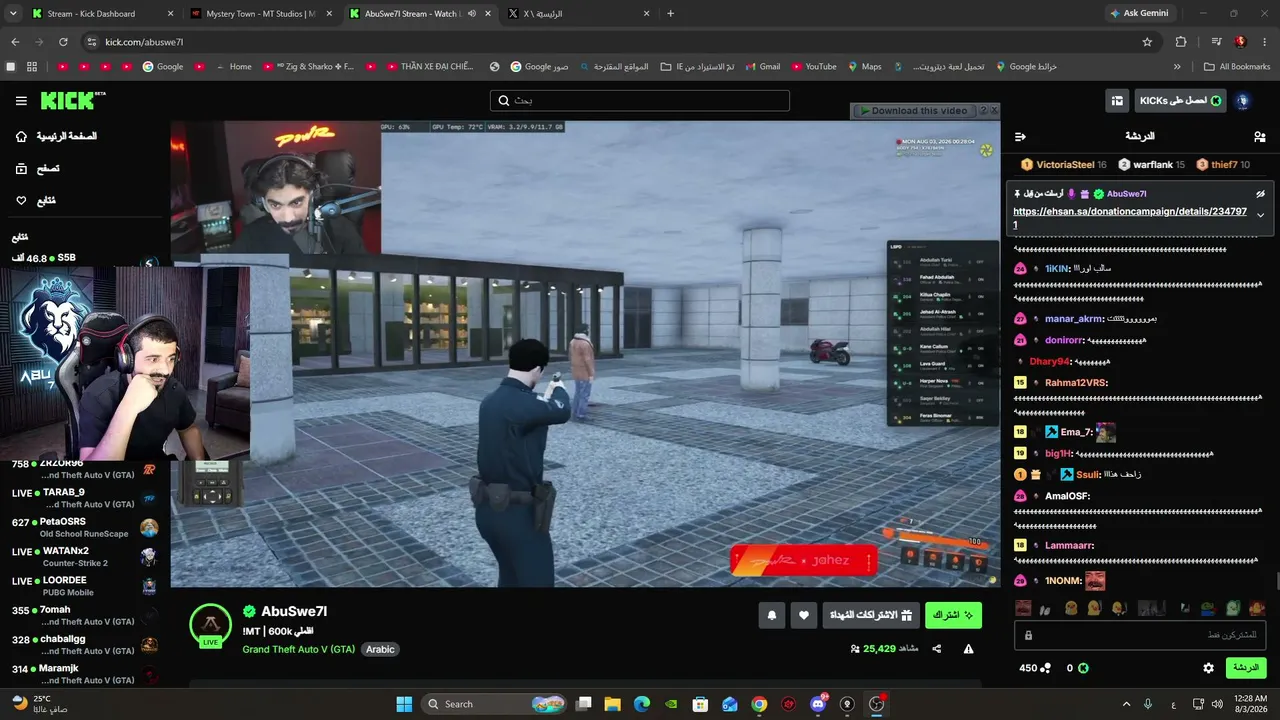
Task: Click the green subscribe button
Action: pyautogui.click(x=953, y=616)
